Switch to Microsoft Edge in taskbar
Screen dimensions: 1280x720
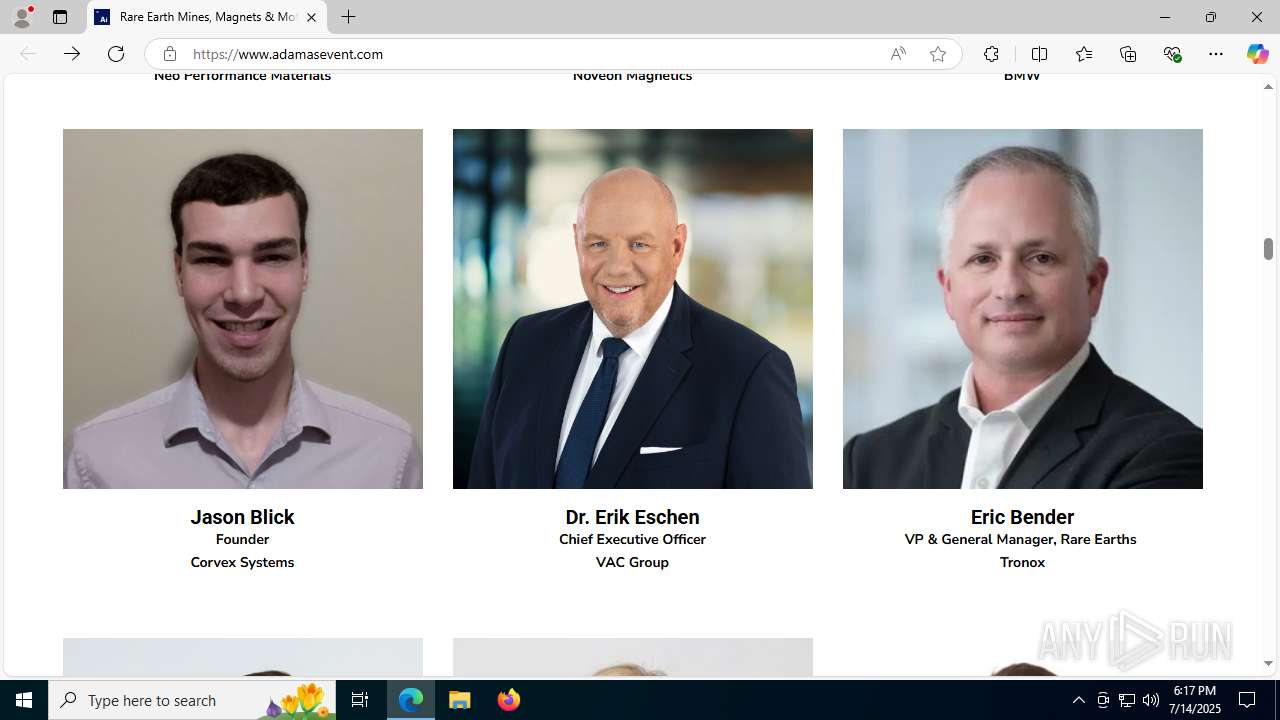(x=411, y=700)
